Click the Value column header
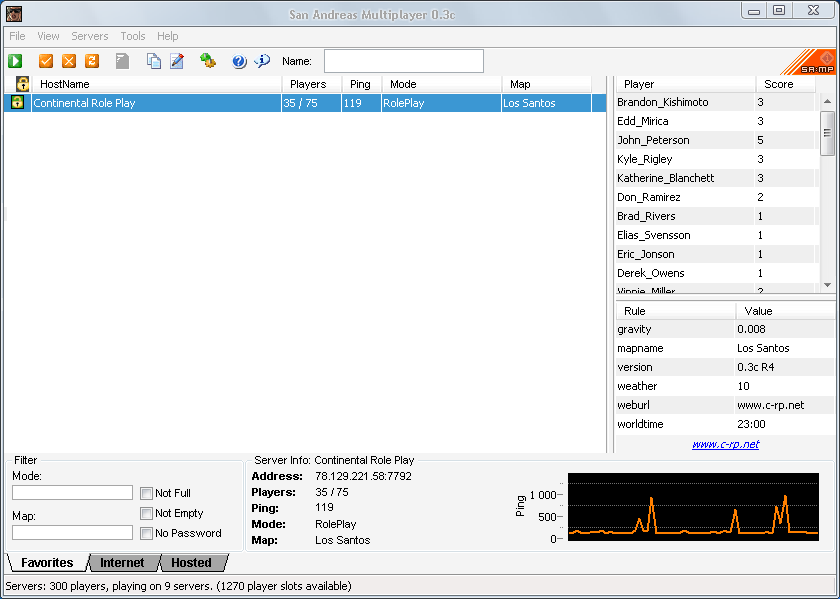Viewport: 840px width, 599px height. click(x=784, y=311)
